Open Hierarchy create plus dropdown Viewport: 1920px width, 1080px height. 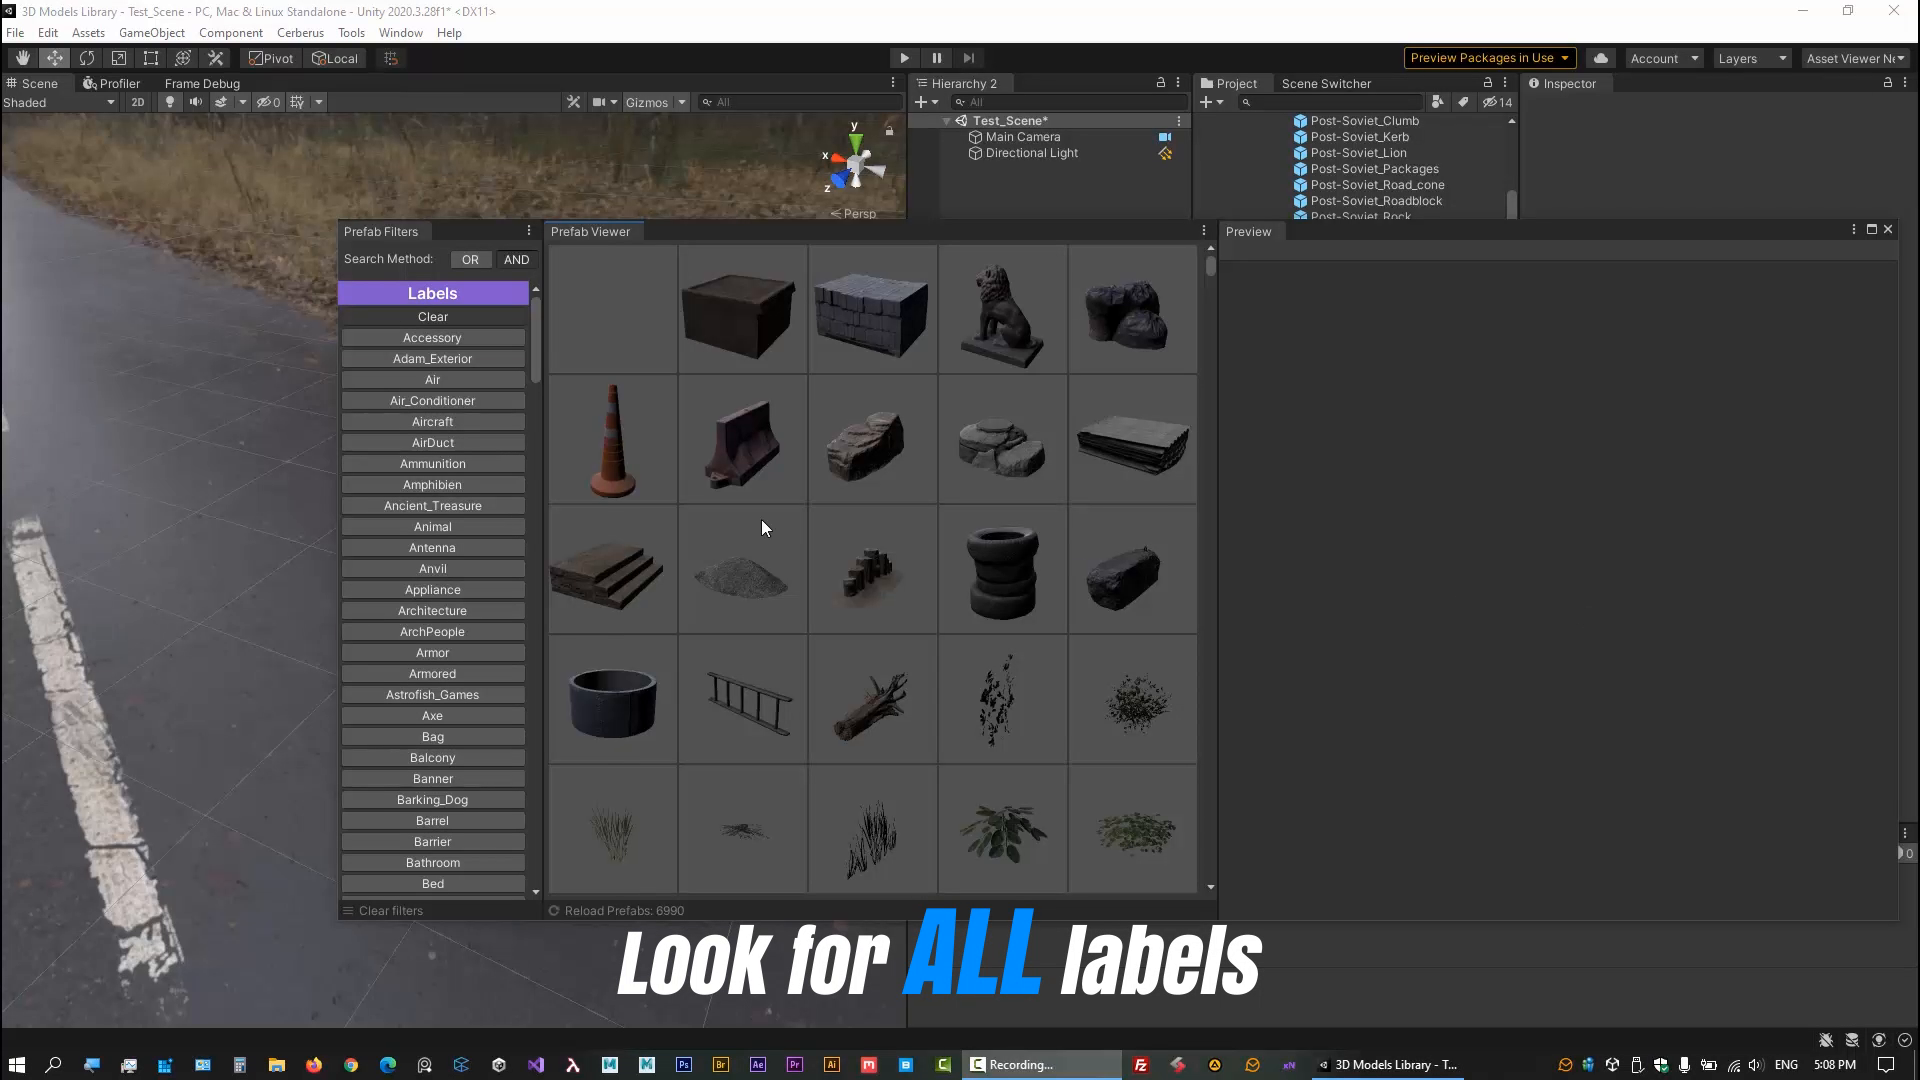(927, 102)
